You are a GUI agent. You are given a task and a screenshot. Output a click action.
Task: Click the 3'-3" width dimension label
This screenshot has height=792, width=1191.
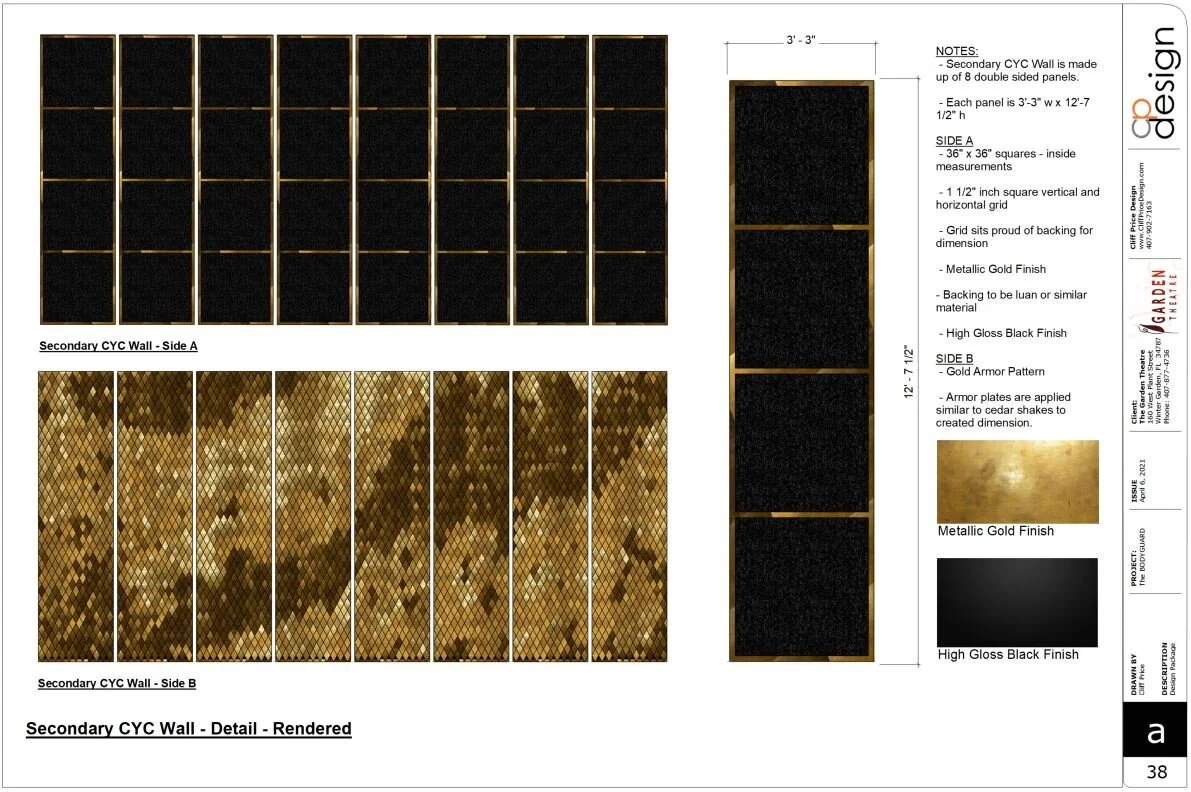pos(800,39)
